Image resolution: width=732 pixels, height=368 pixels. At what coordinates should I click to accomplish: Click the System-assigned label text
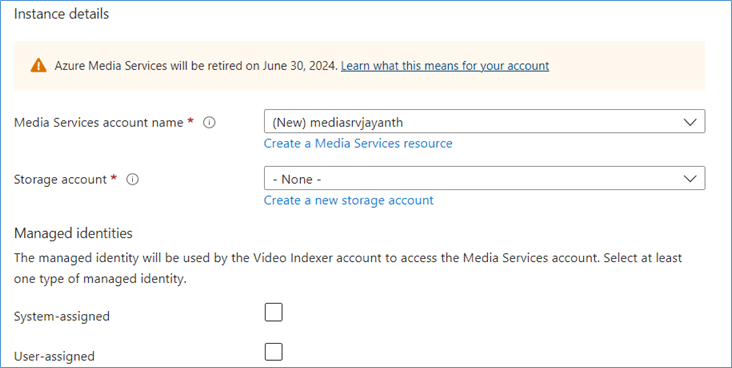pos(62,316)
